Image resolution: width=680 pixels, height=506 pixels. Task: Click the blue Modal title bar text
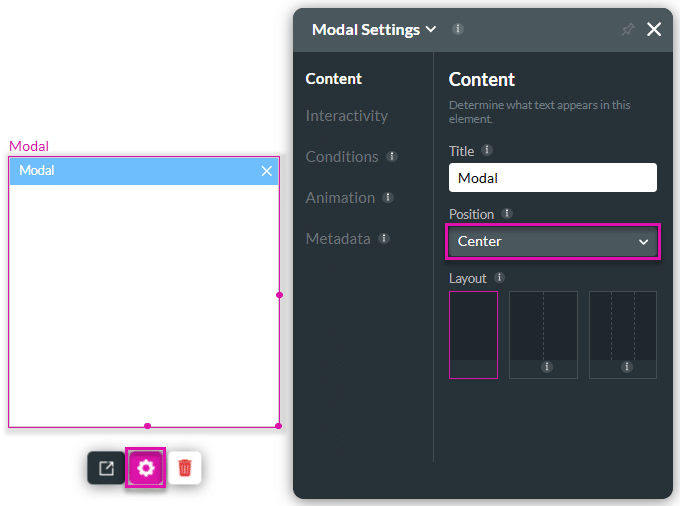click(x=37, y=170)
